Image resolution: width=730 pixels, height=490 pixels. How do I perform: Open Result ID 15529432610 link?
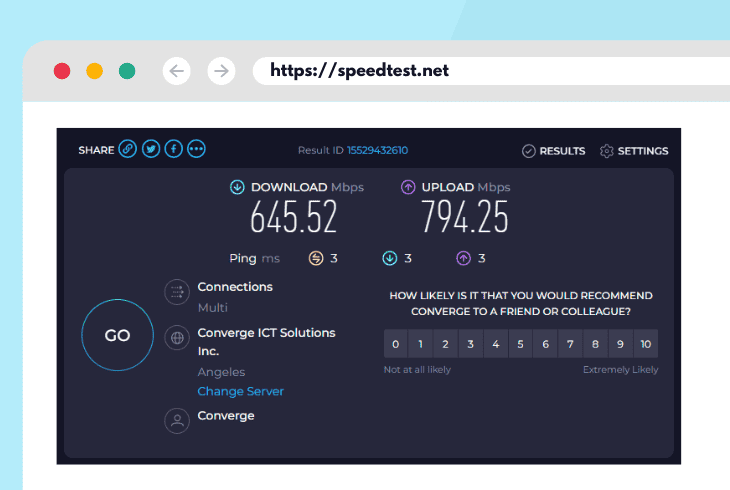click(378, 150)
